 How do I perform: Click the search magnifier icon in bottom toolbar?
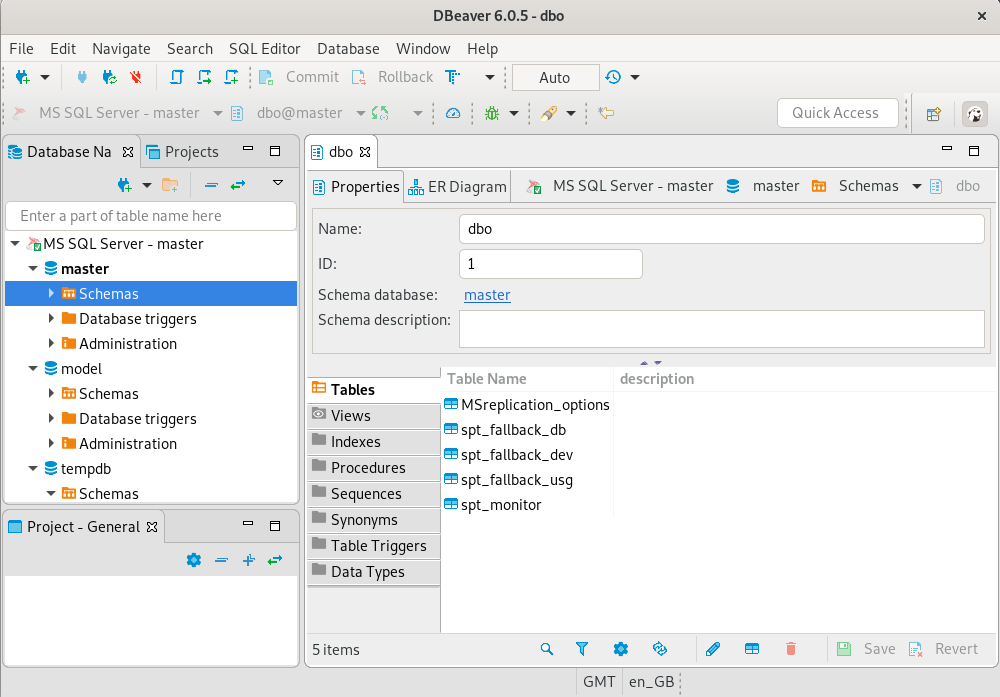pos(547,649)
